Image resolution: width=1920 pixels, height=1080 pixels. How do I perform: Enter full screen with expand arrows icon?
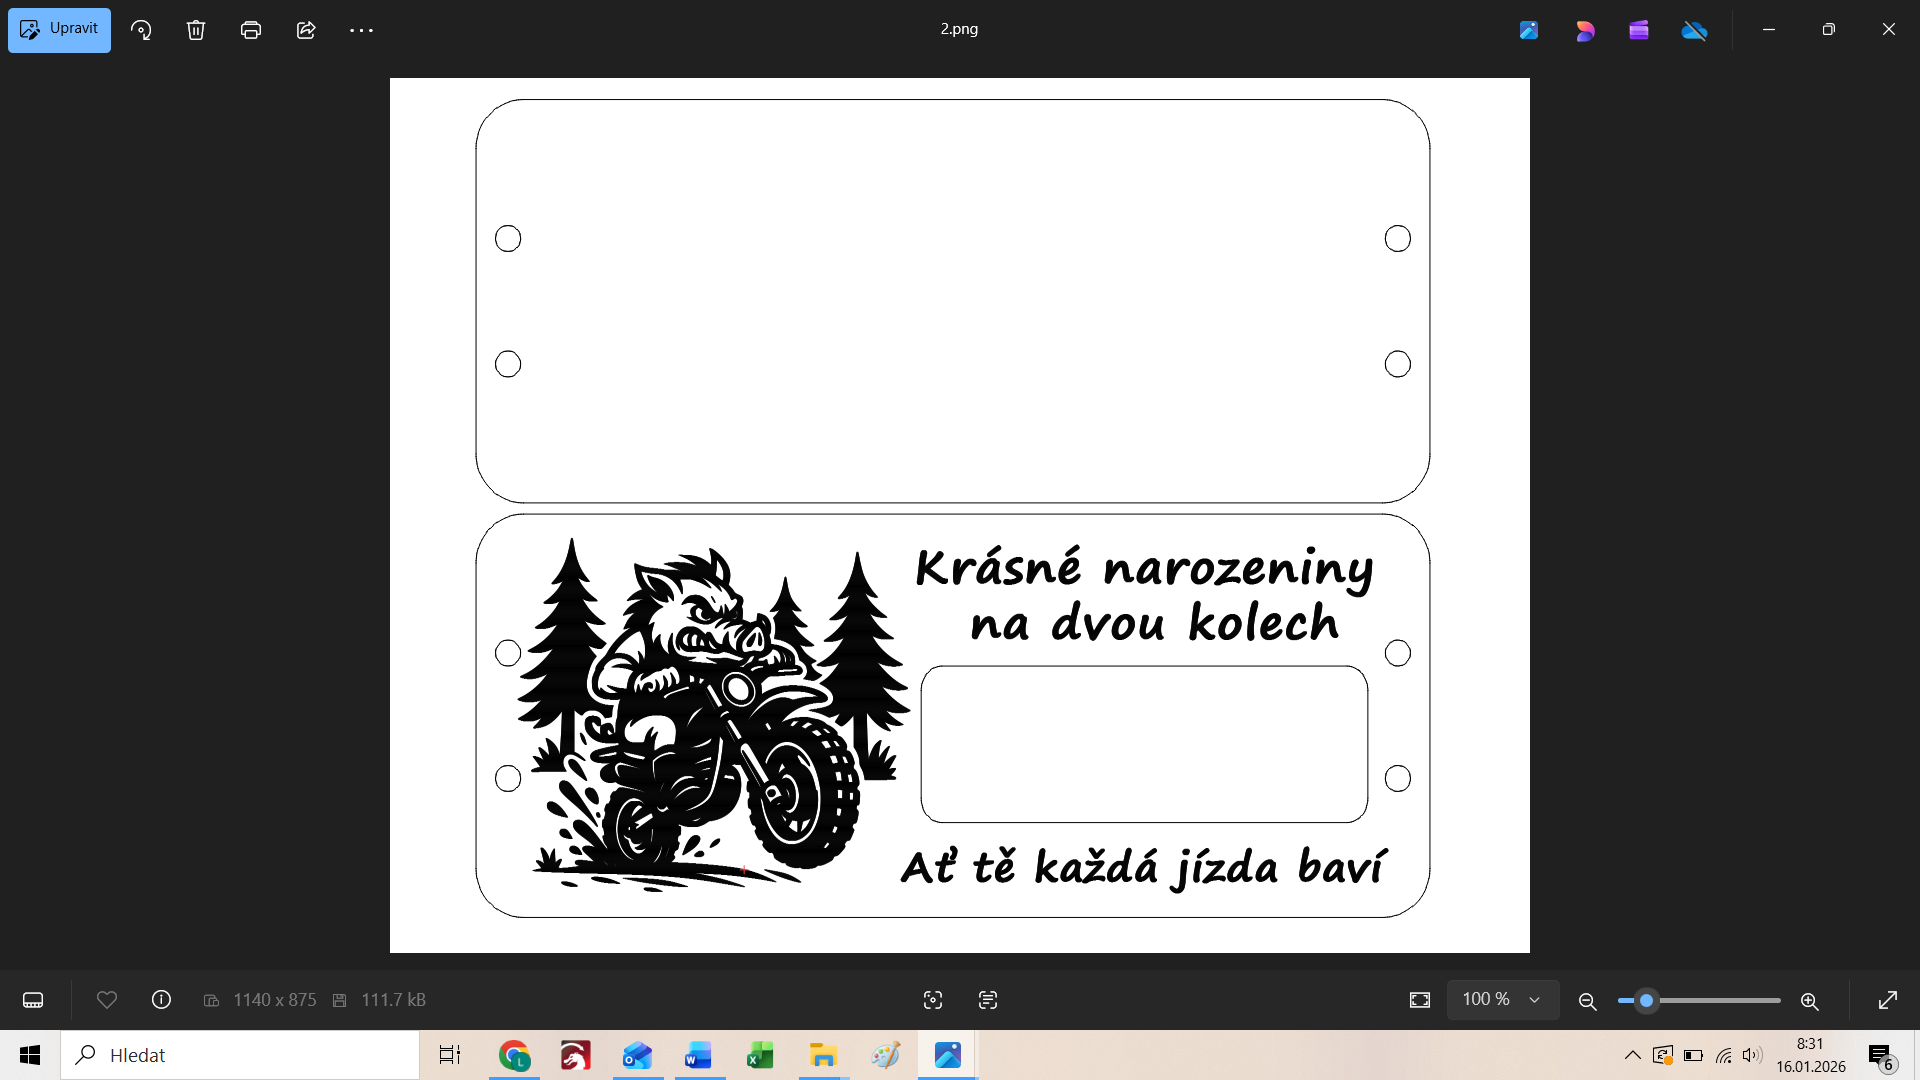[x=1888, y=1000]
